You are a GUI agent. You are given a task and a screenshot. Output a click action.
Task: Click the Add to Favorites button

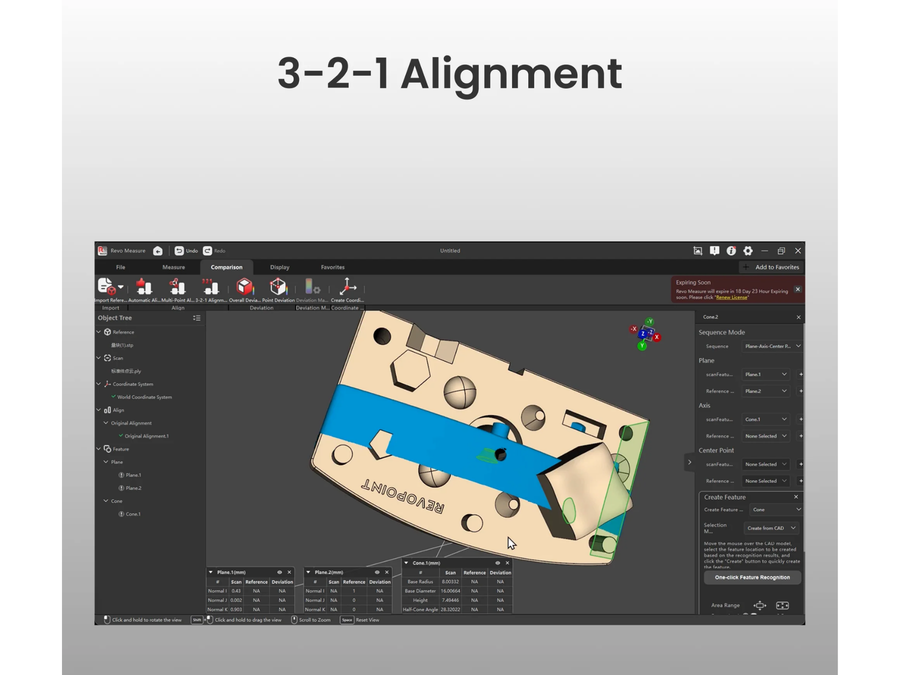click(x=771, y=267)
